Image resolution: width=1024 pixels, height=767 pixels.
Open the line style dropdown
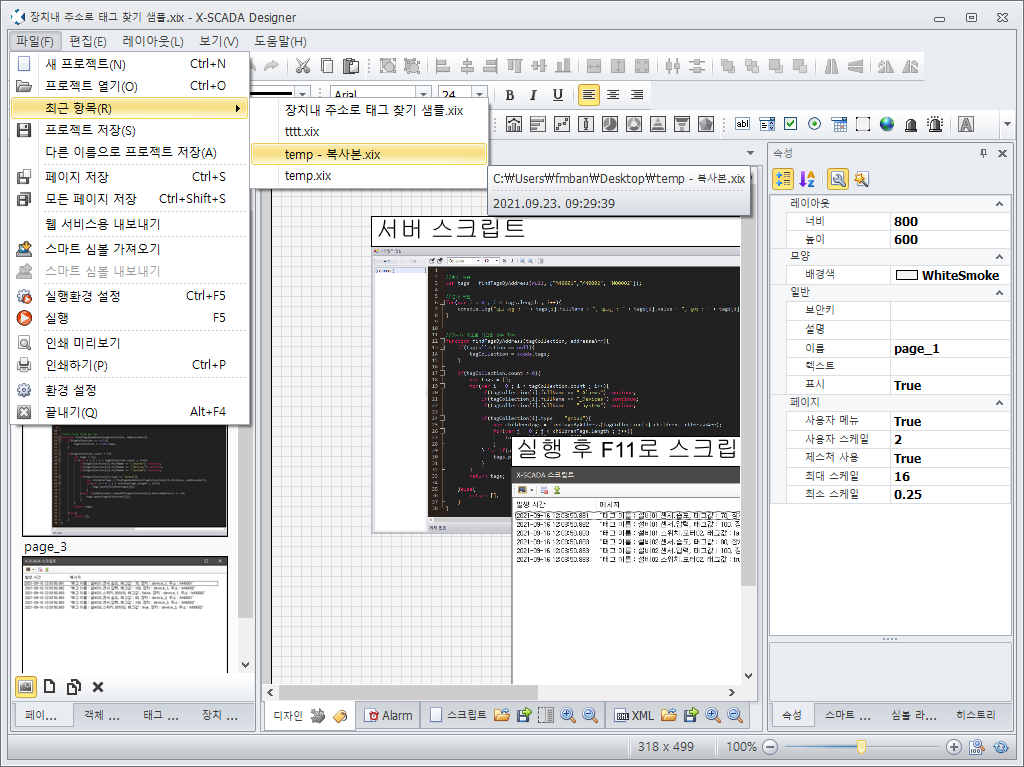click(302, 94)
